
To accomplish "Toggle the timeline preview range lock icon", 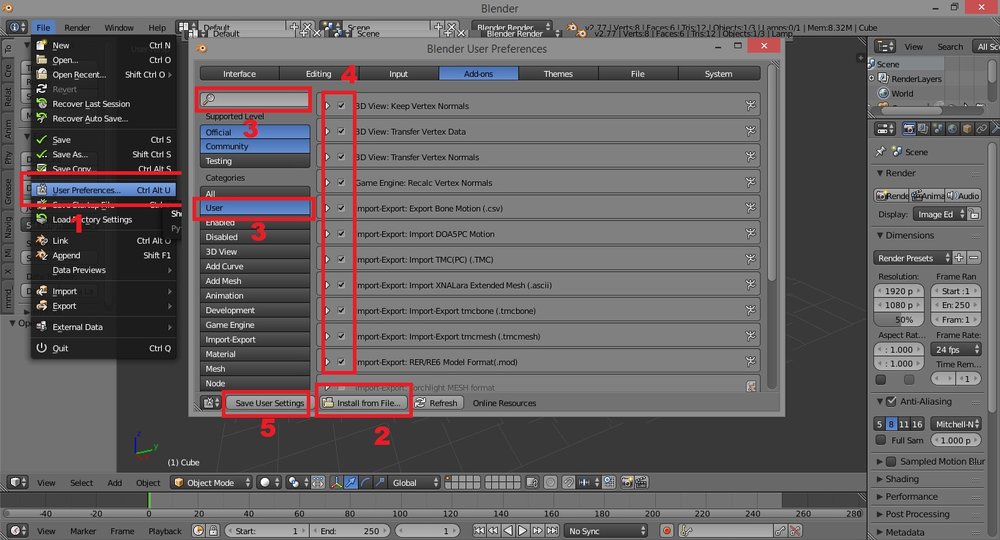I will (x=214, y=530).
